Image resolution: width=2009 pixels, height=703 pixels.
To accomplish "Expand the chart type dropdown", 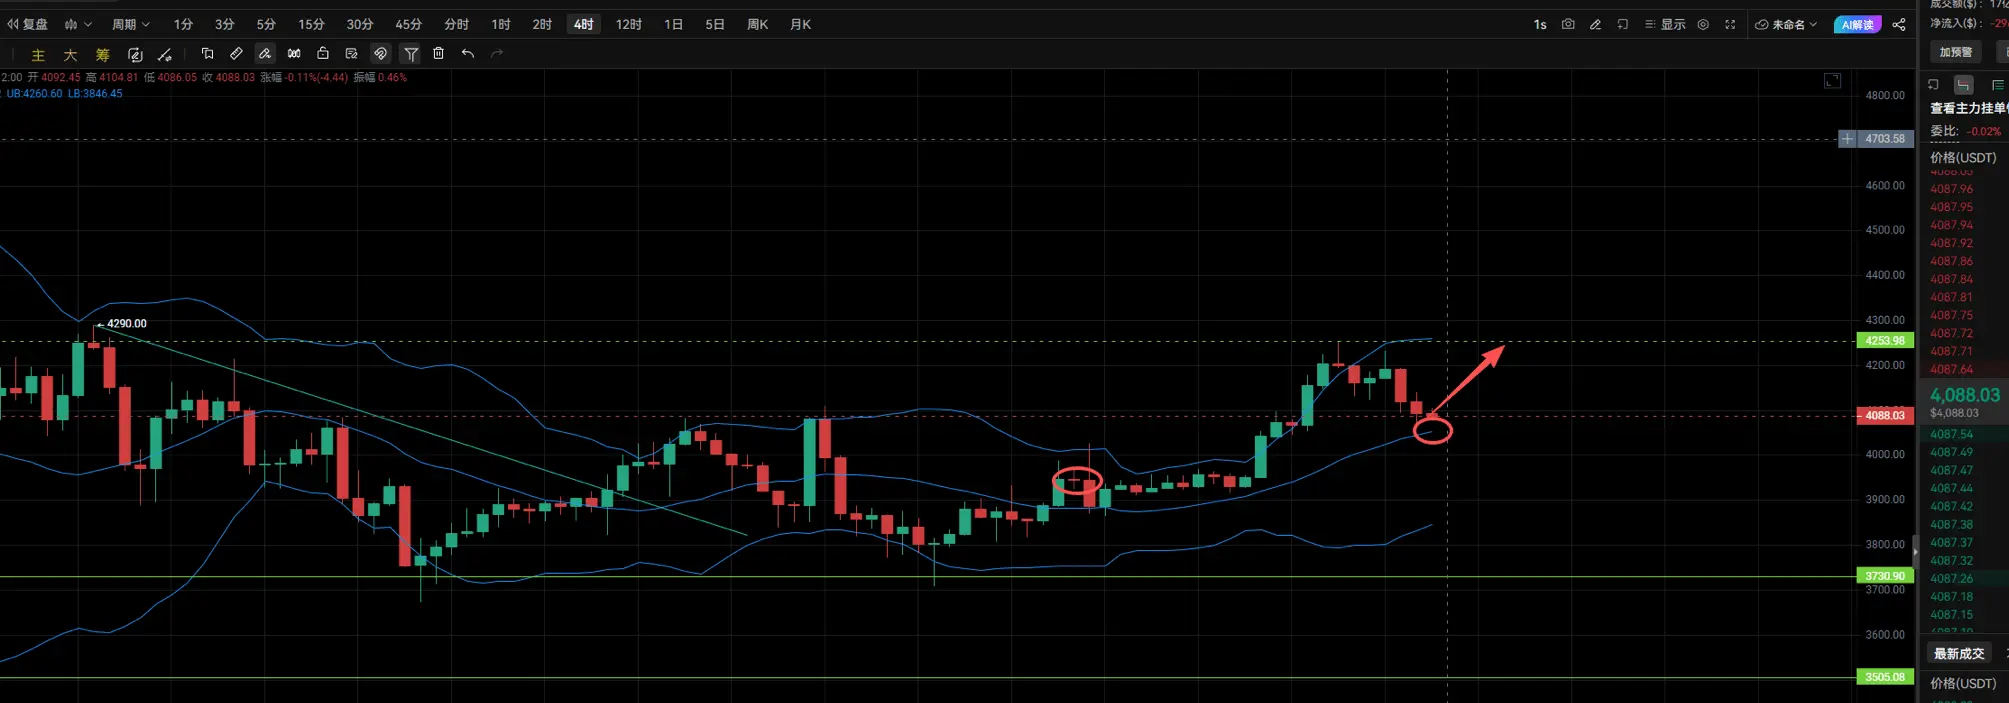I will 78,24.
